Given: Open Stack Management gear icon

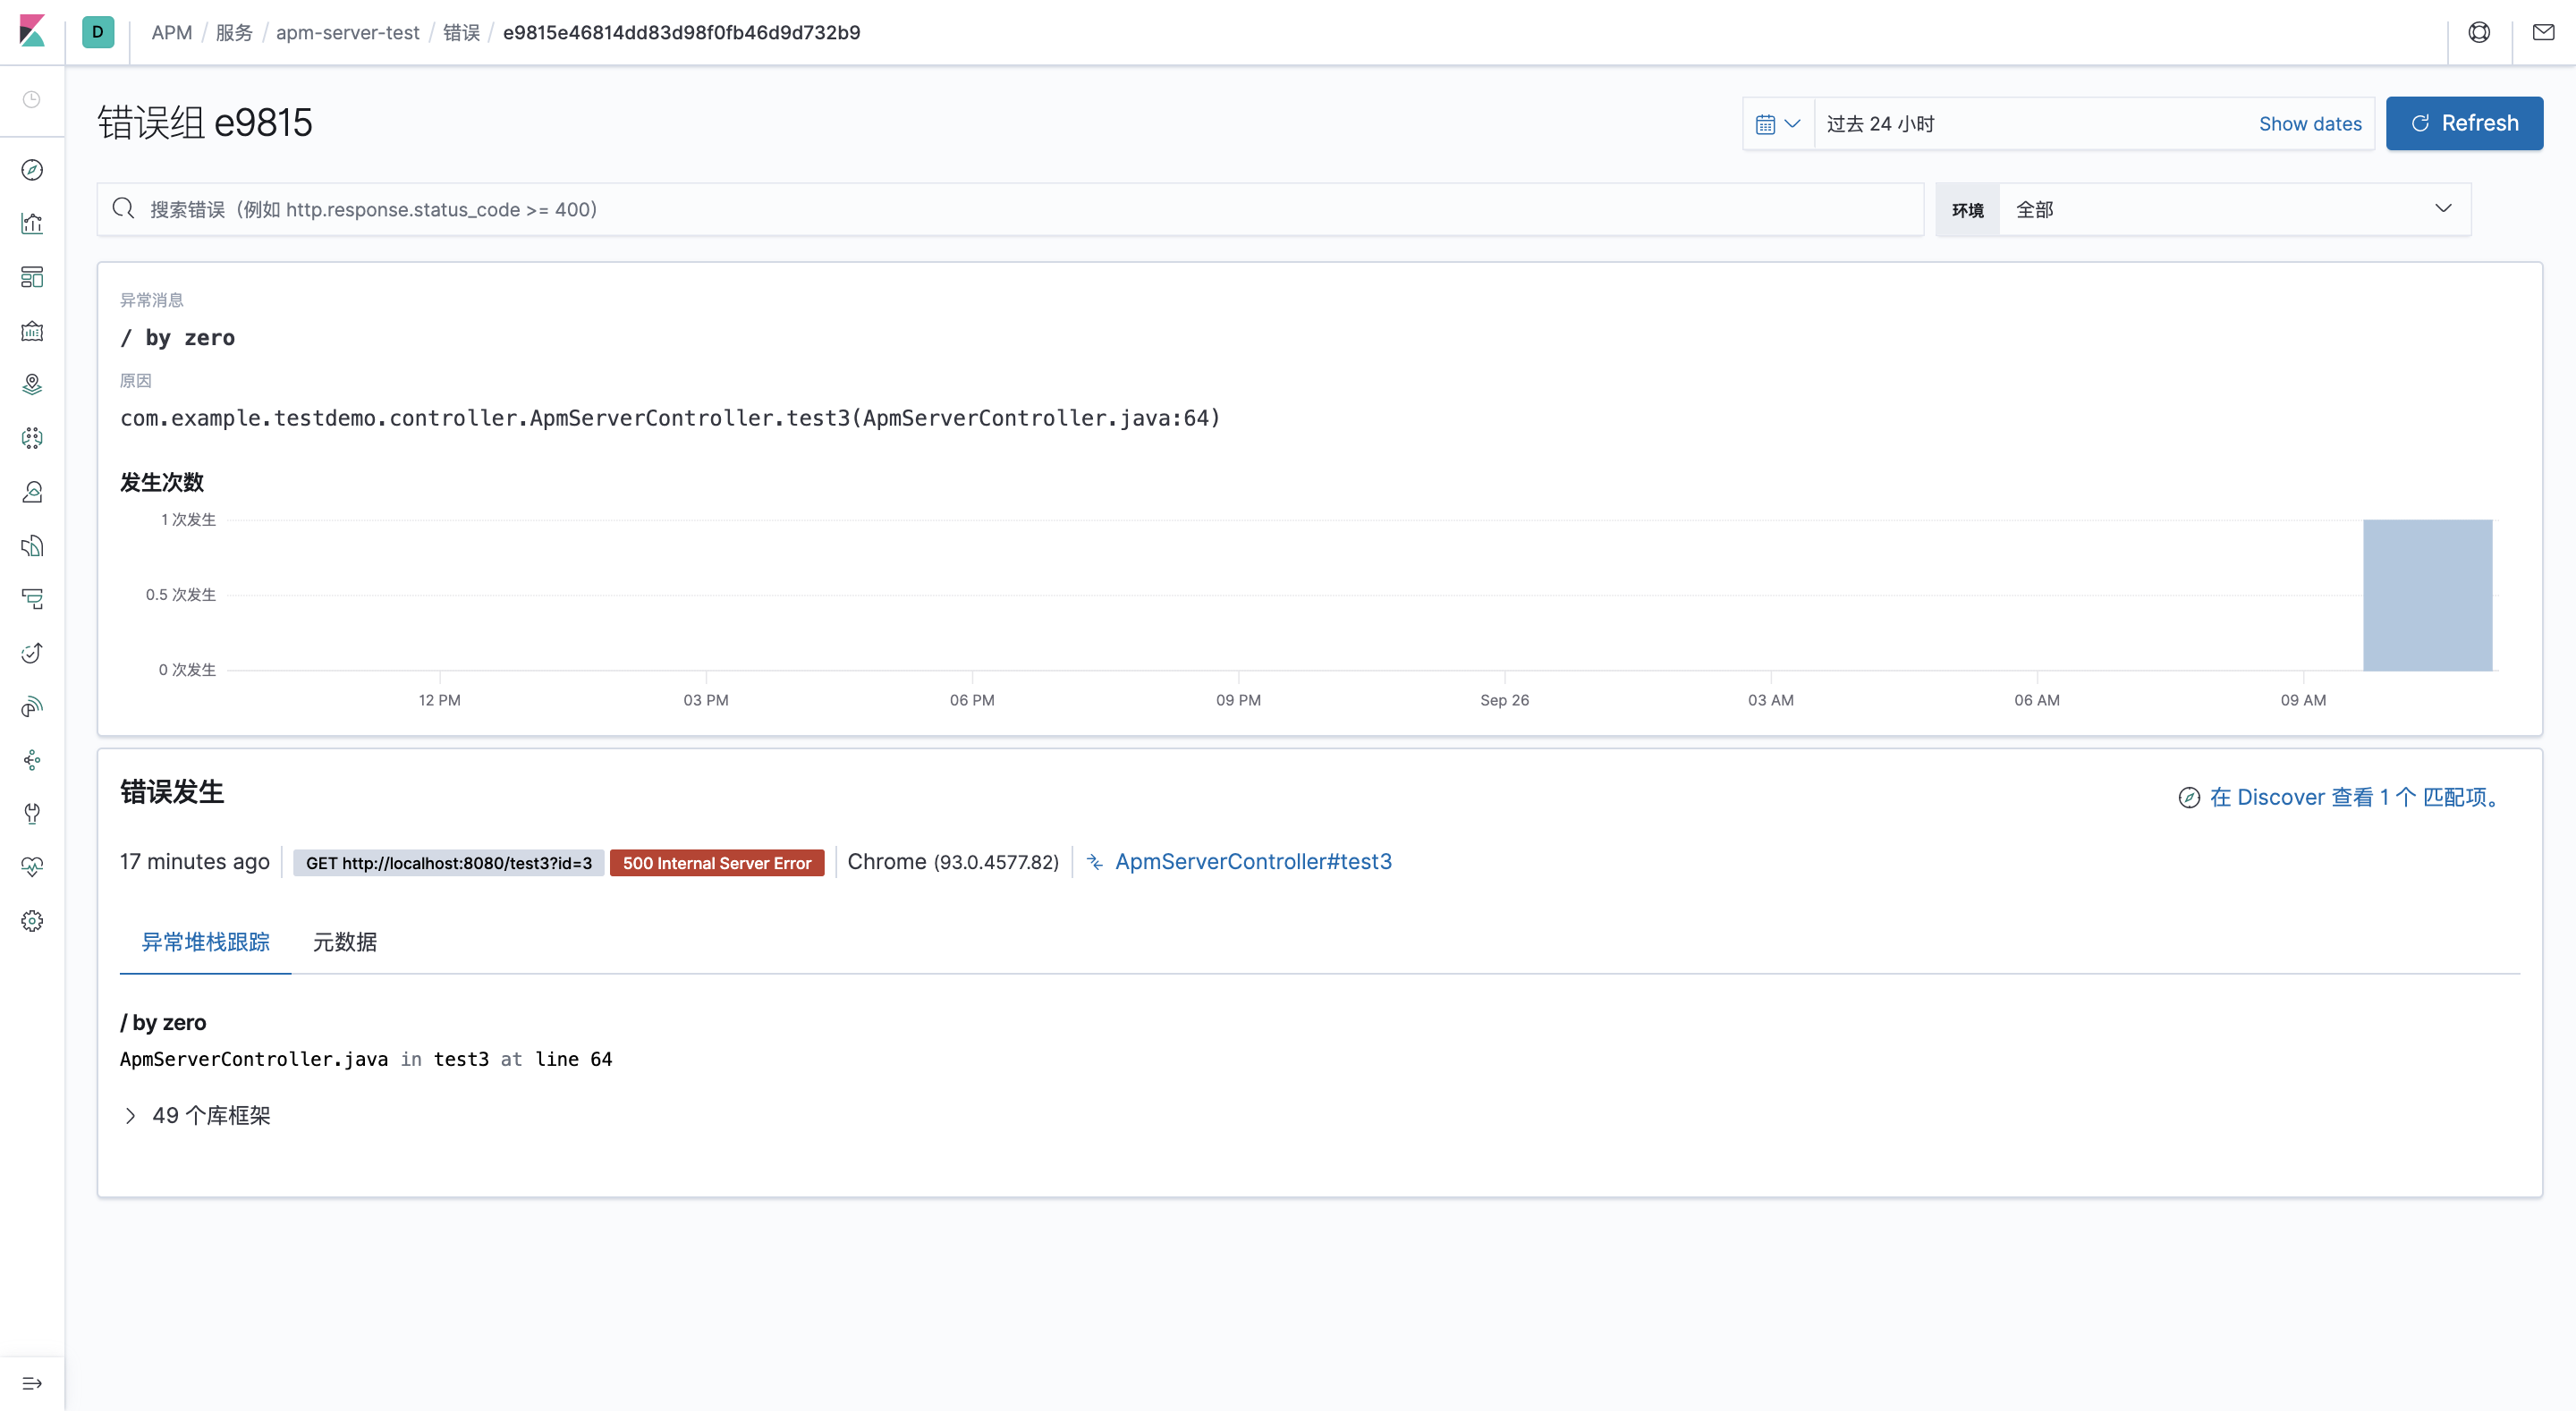Looking at the screenshot, I should click(31, 920).
